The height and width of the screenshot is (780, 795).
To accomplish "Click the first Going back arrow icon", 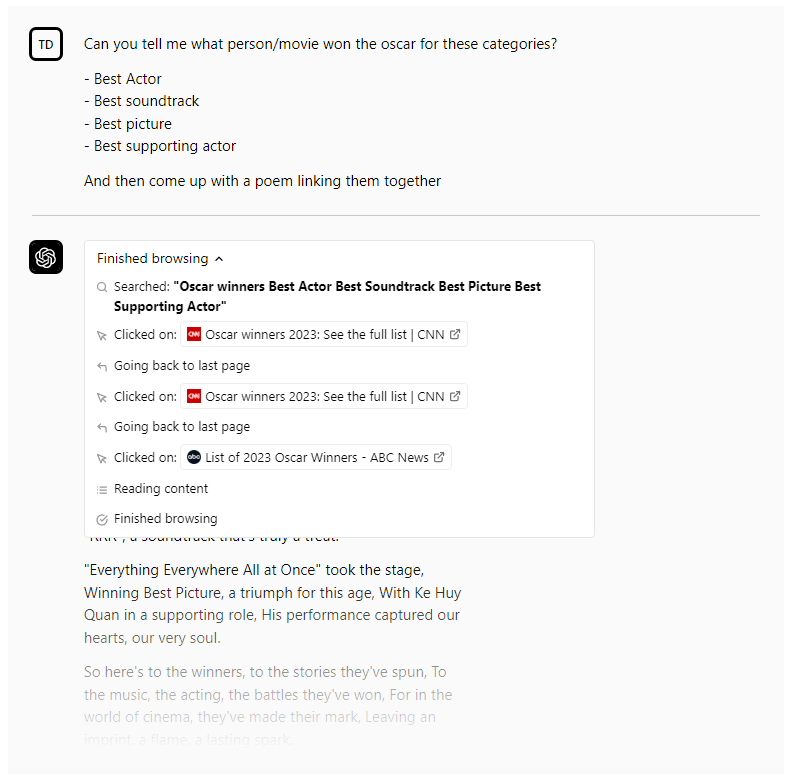I will (x=102, y=366).
